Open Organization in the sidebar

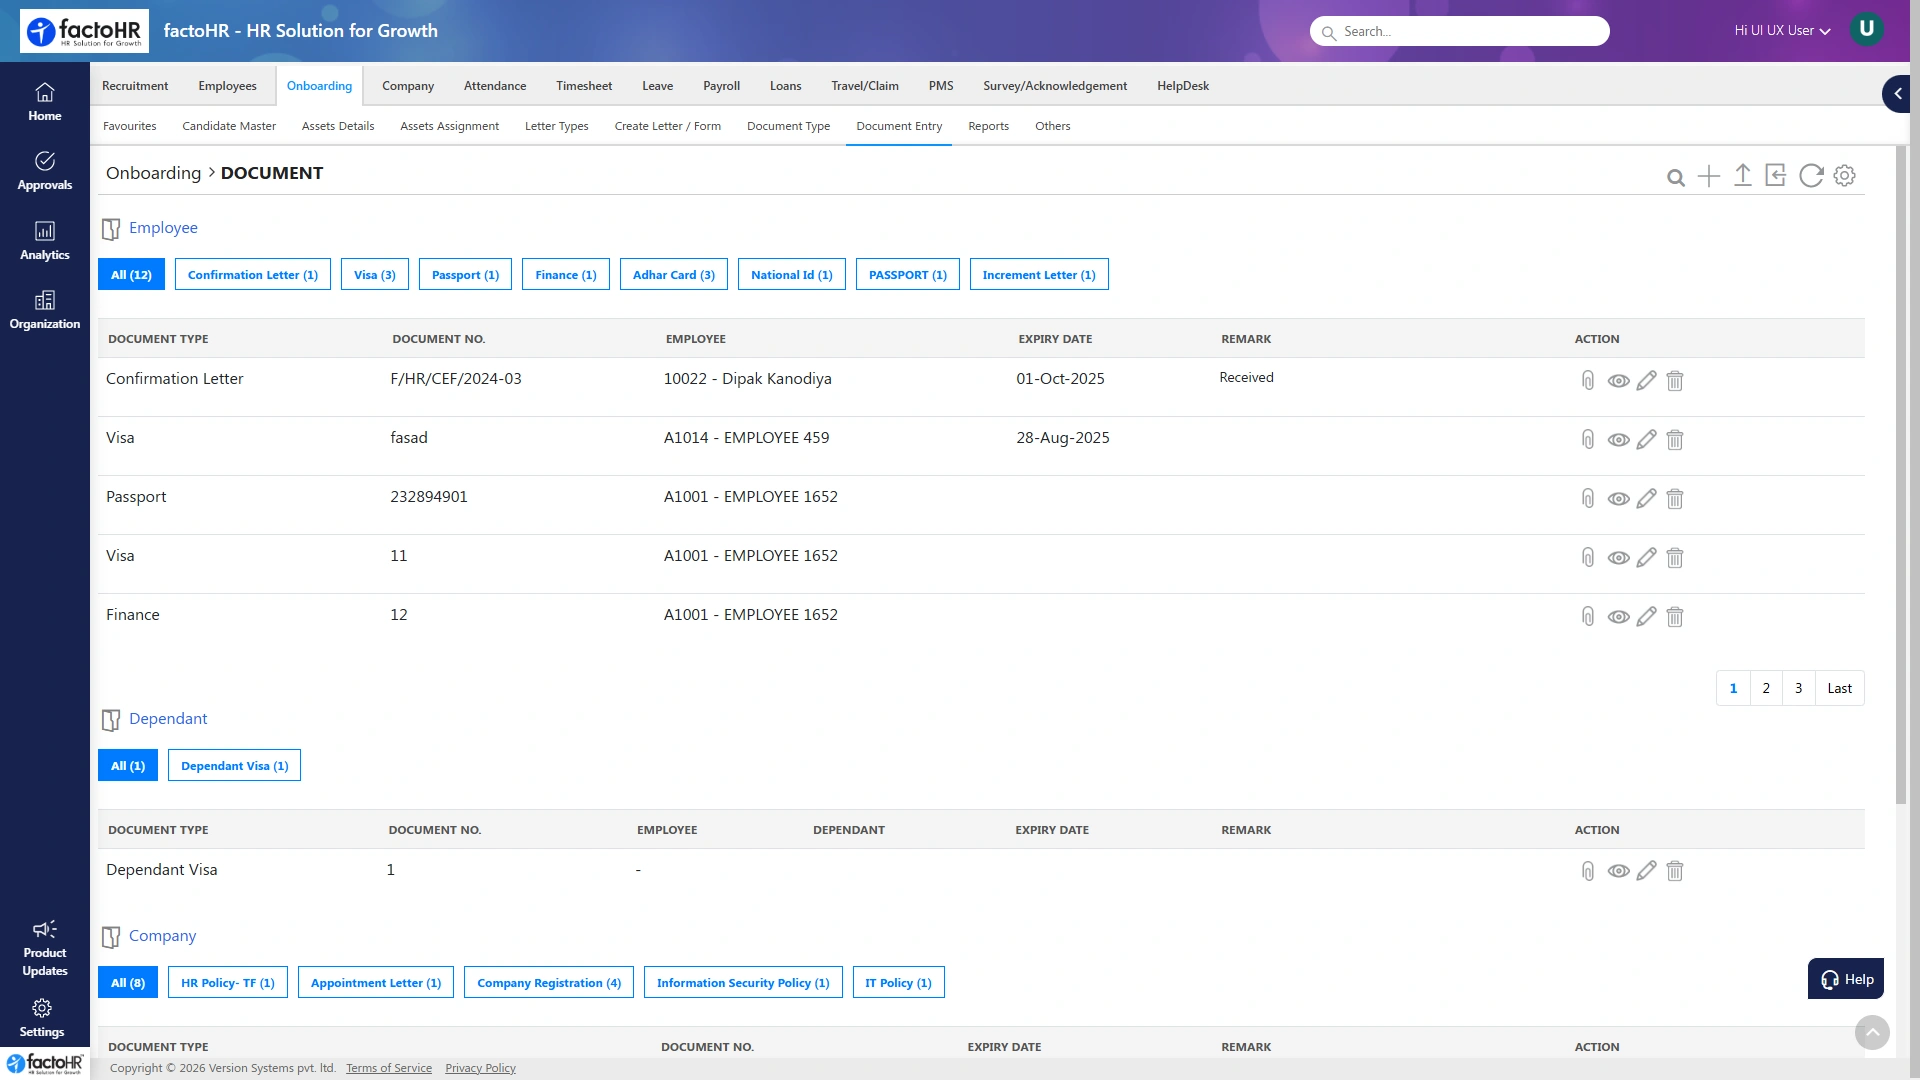coord(44,310)
